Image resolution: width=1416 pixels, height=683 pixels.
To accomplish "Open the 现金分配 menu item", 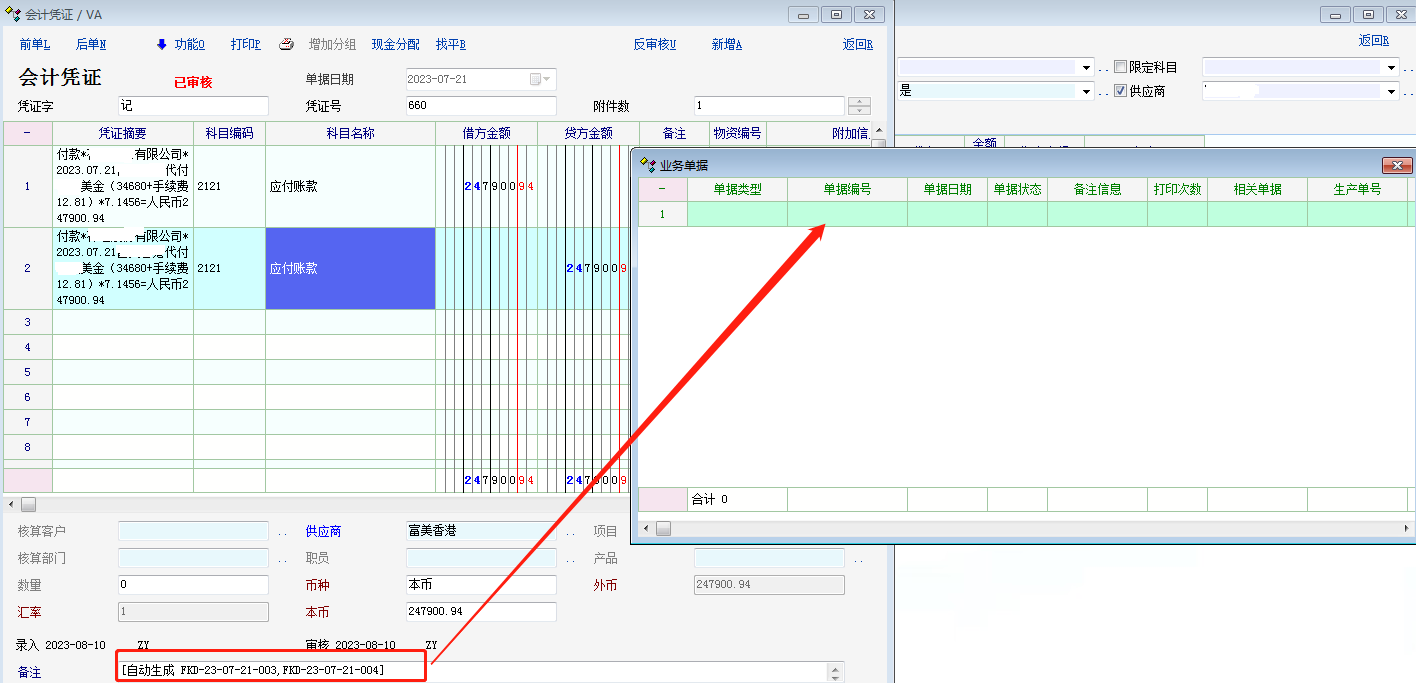I will click(x=395, y=45).
